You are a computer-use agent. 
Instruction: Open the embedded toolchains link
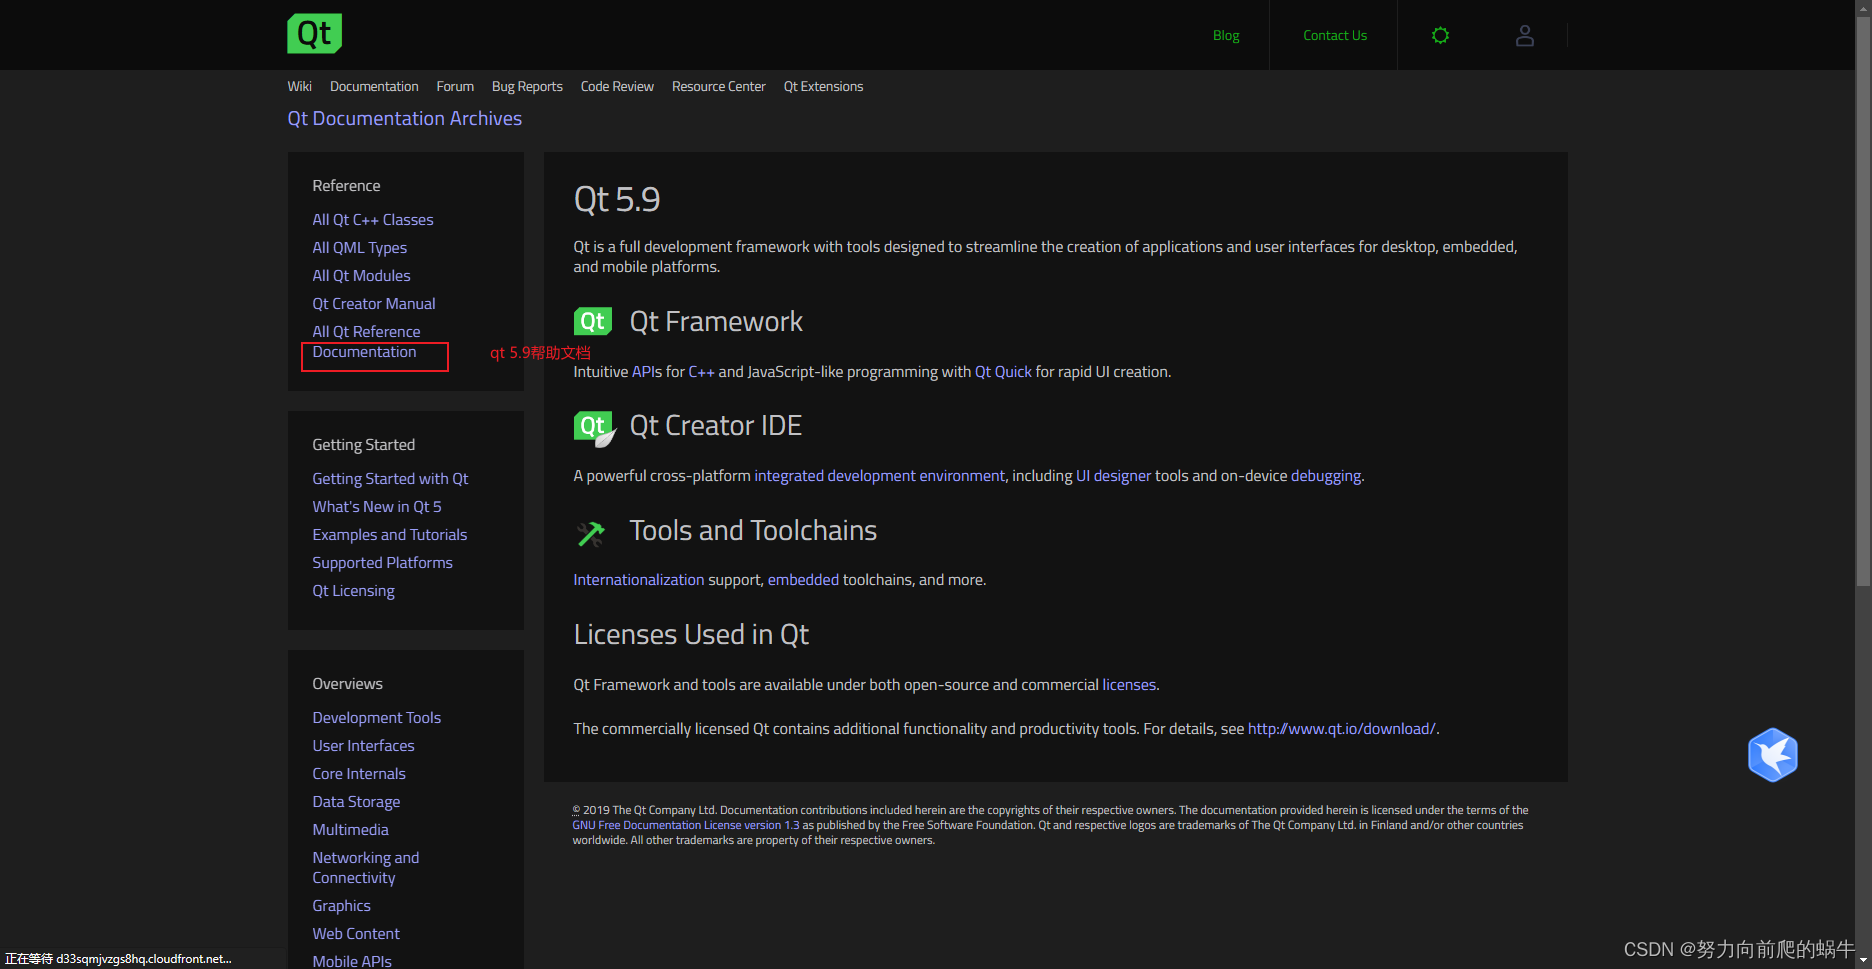803,579
